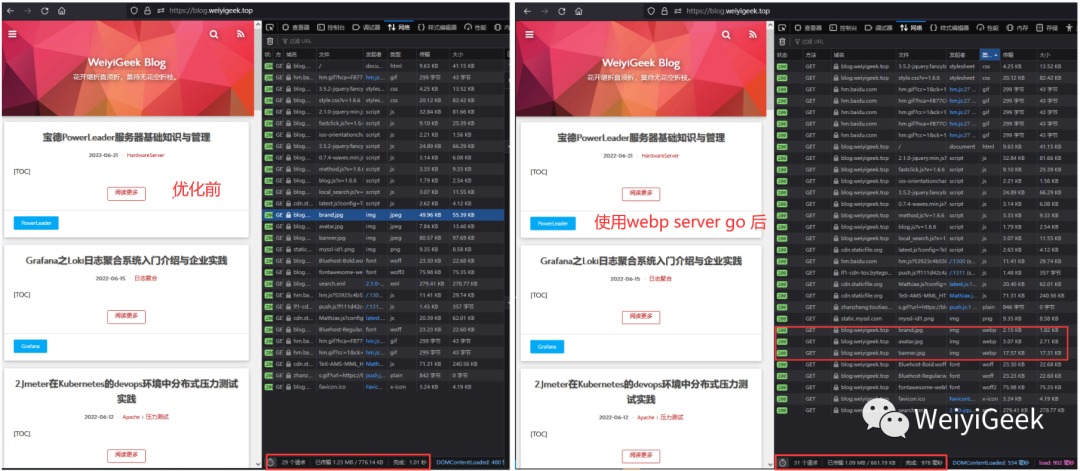The image size is (1080, 471).
Task: Click the home icon in the right browser
Action: [x=580, y=11]
